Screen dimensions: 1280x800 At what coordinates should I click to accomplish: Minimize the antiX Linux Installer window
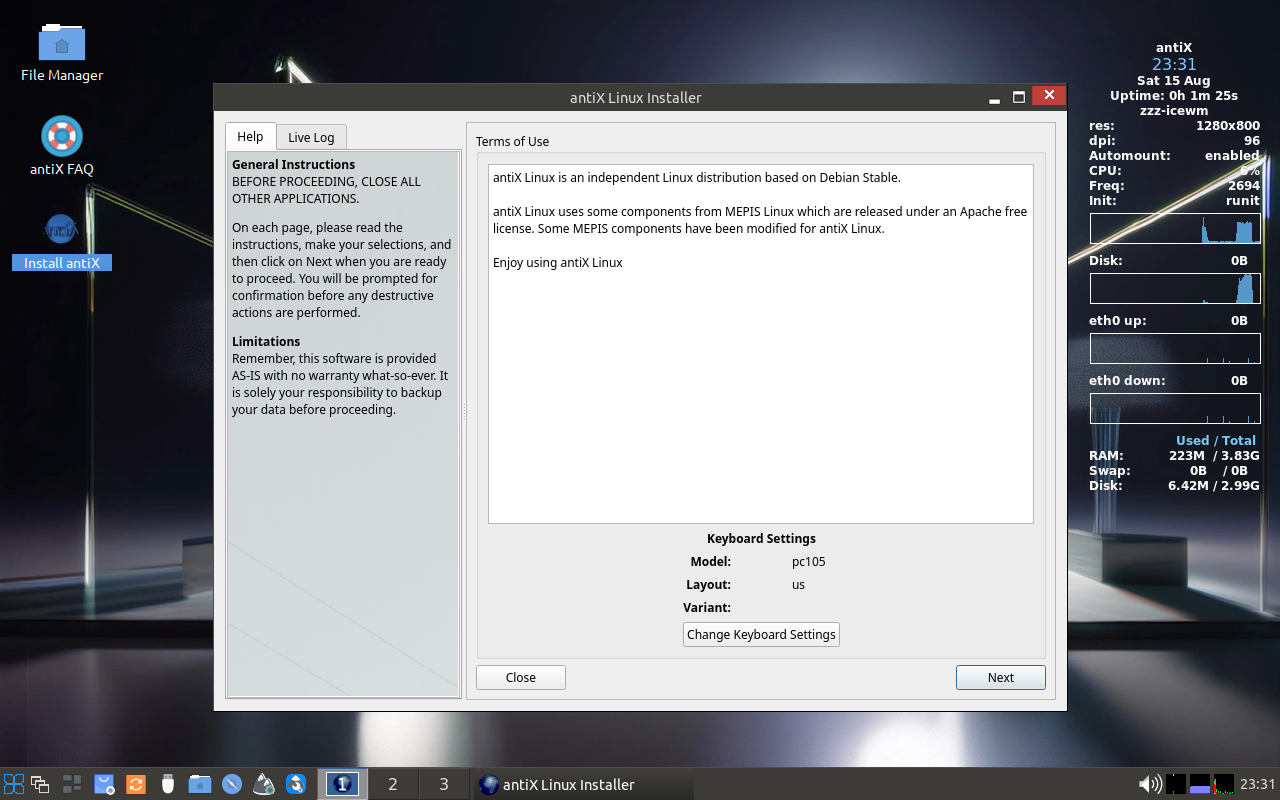tap(994, 97)
